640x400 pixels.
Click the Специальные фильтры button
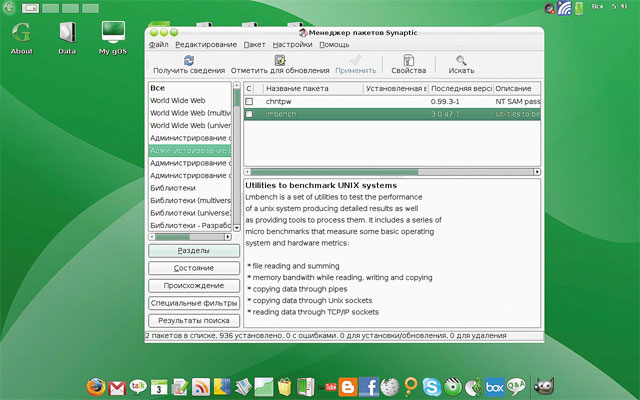point(194,303)
